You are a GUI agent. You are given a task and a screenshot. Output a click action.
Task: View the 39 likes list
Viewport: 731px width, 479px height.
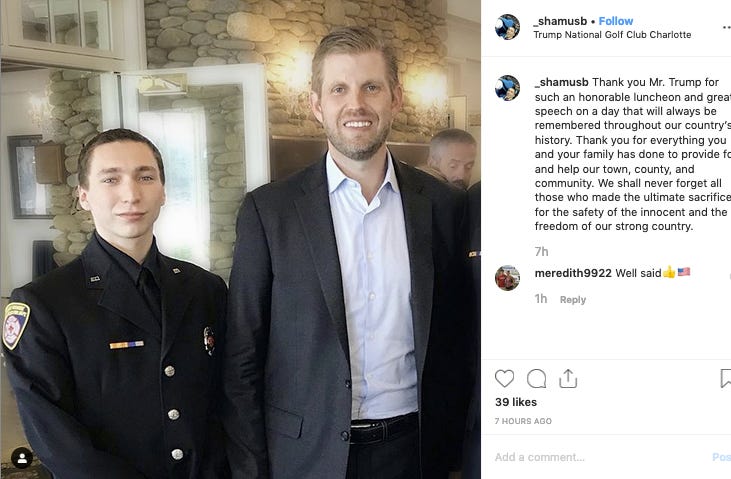click(516, 402)
